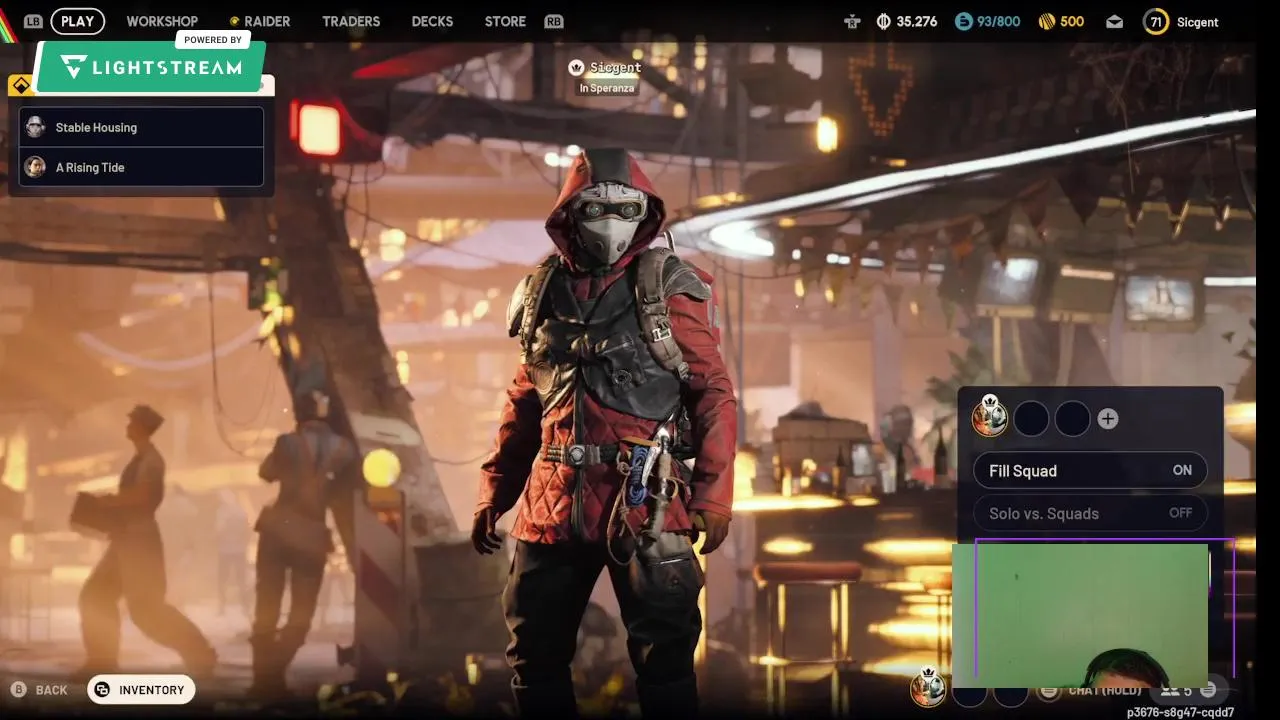Screen dimensions: 1280x720
Task: Open the Sicgent profile name in top bar
Action: pos(1197,22)
